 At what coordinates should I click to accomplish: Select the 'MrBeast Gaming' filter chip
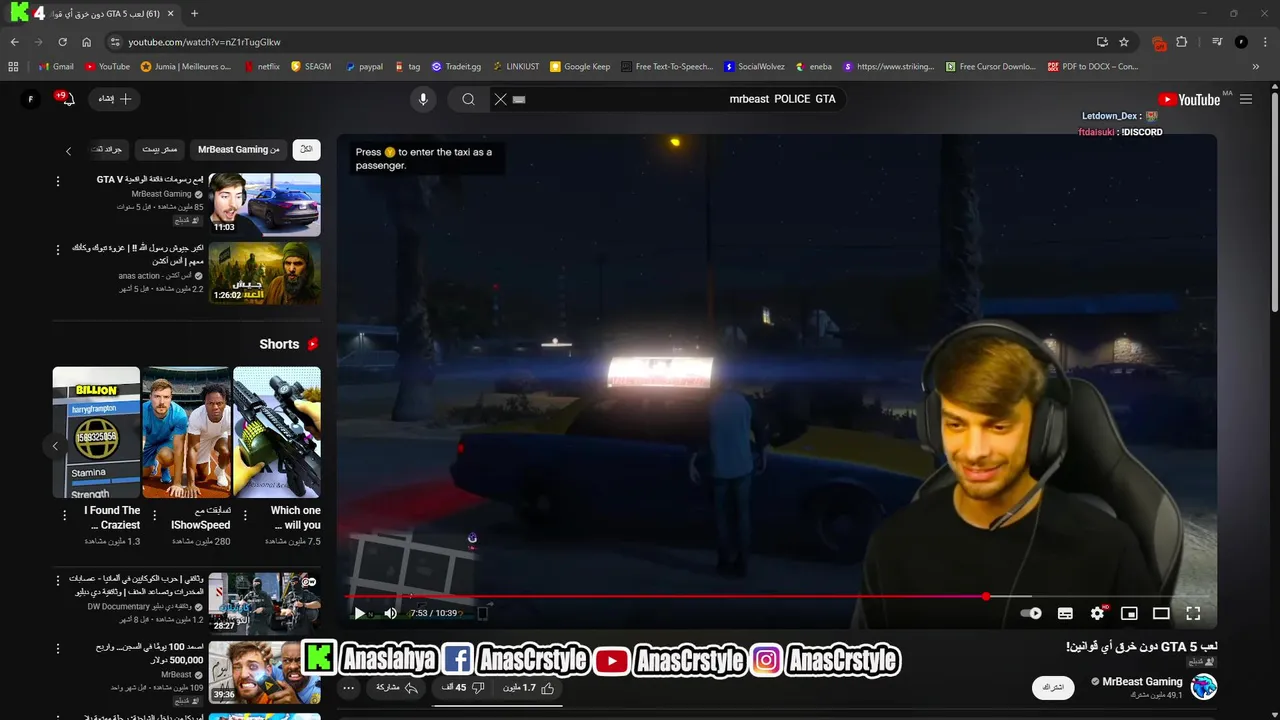pyautogui.click(x=238, y=149)
